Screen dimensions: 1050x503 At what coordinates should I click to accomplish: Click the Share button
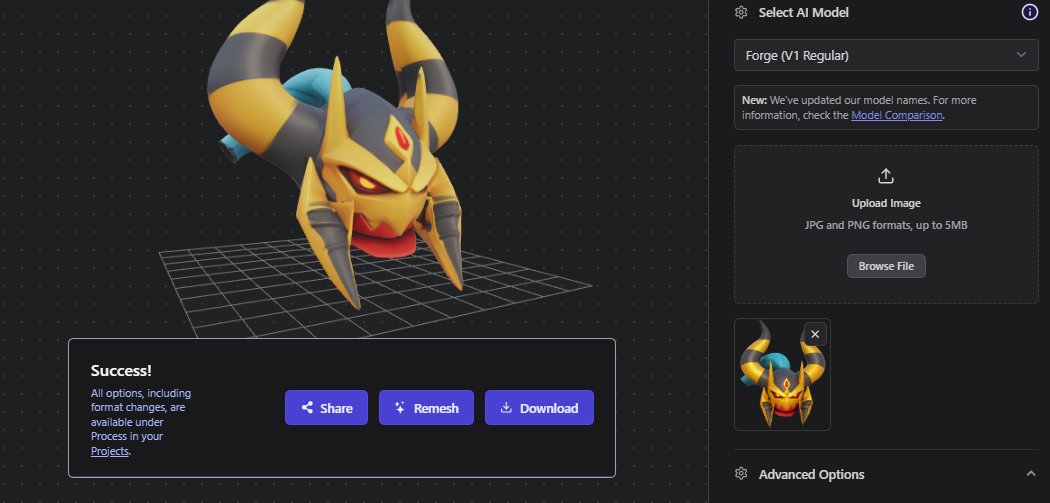pyautogui.click(x=326, y=407)
